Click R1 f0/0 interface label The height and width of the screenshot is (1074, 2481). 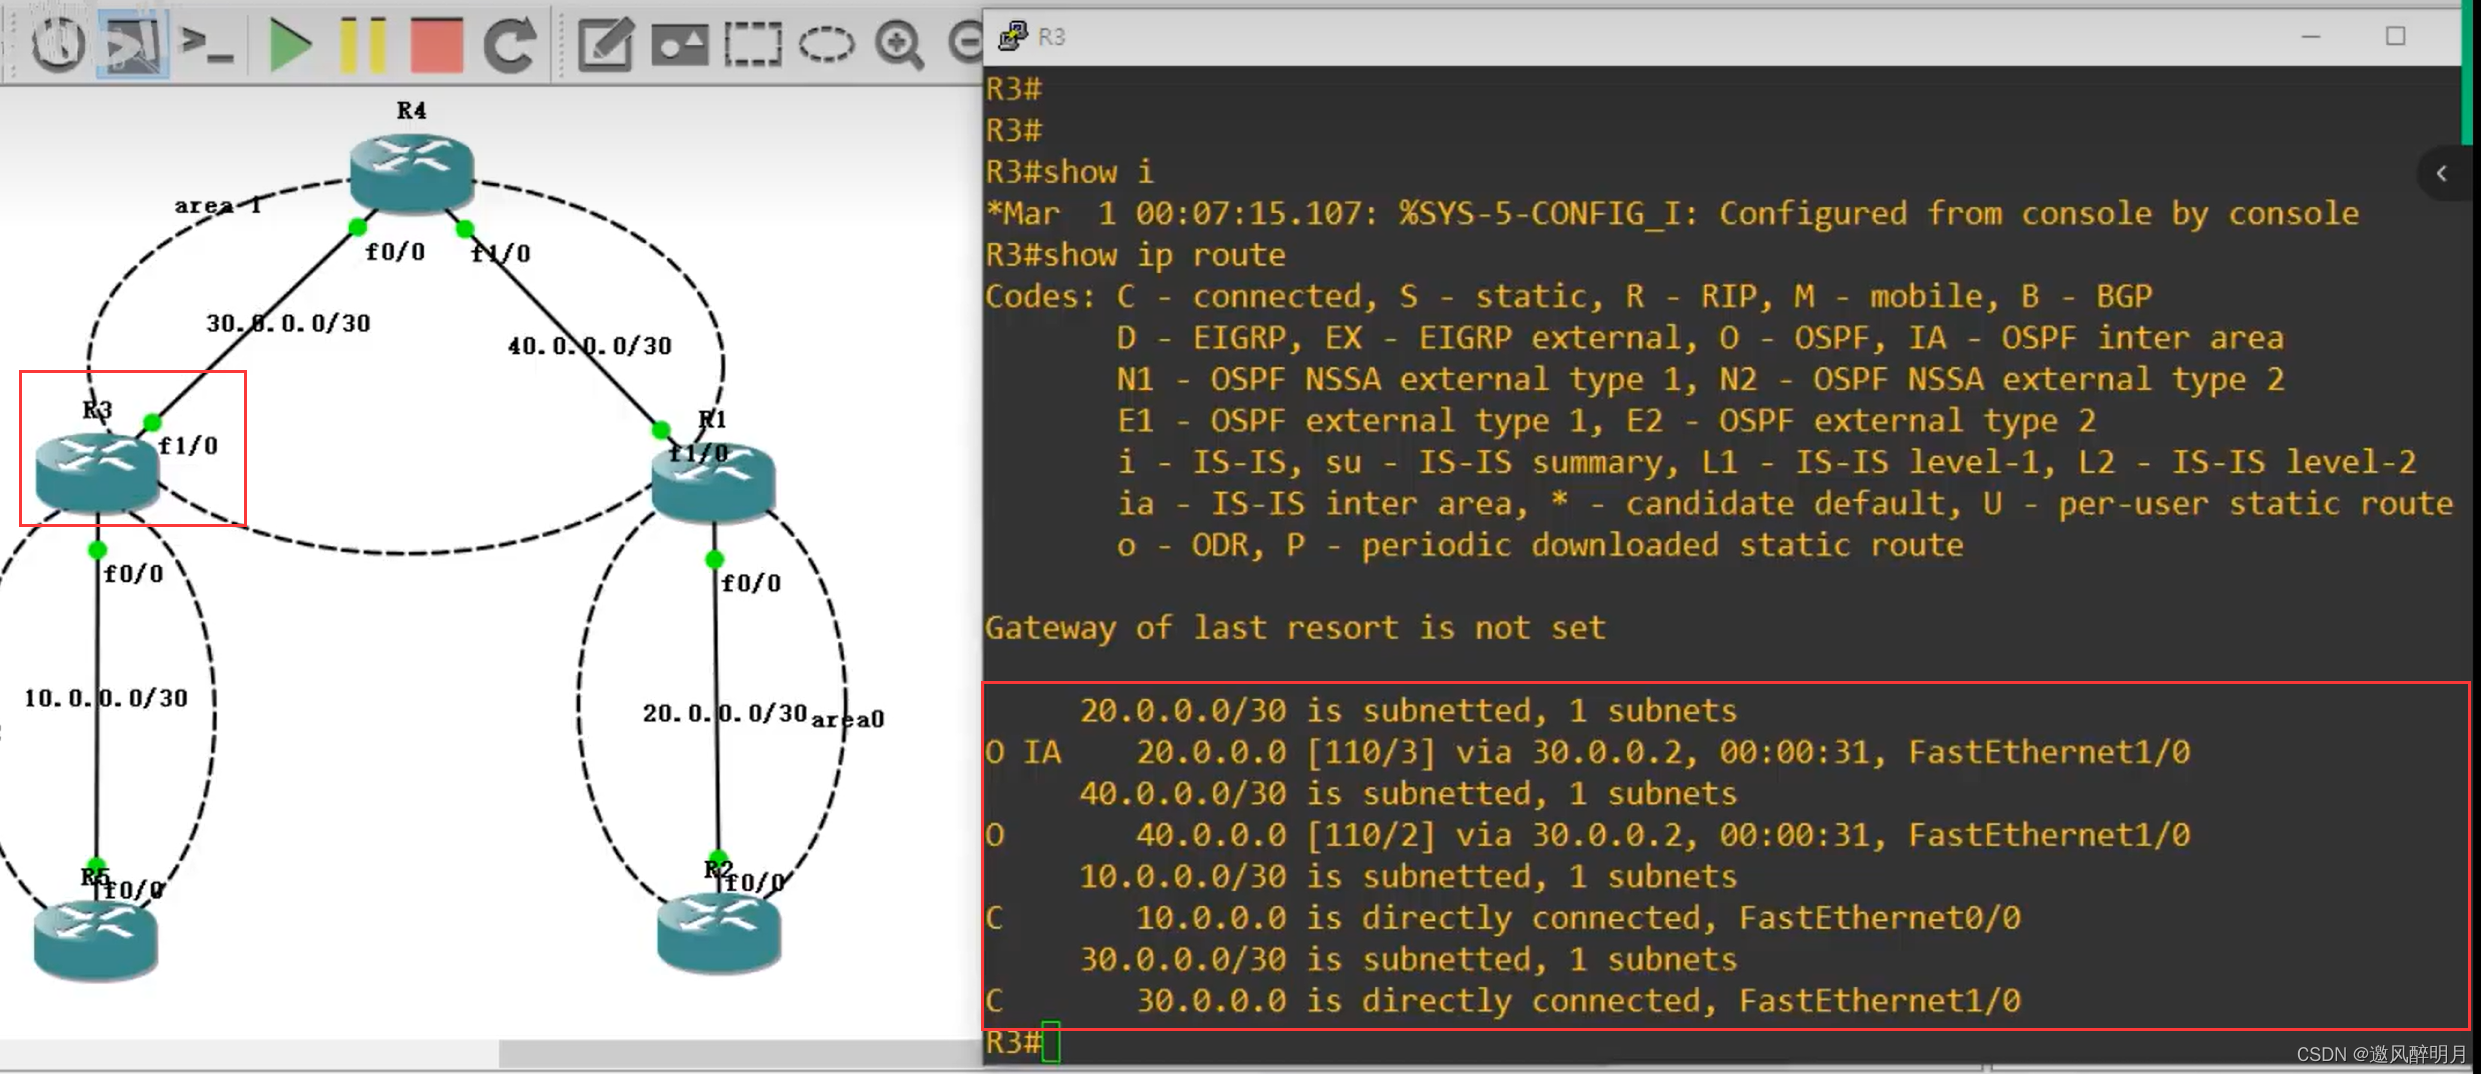[x=751, y=583]
